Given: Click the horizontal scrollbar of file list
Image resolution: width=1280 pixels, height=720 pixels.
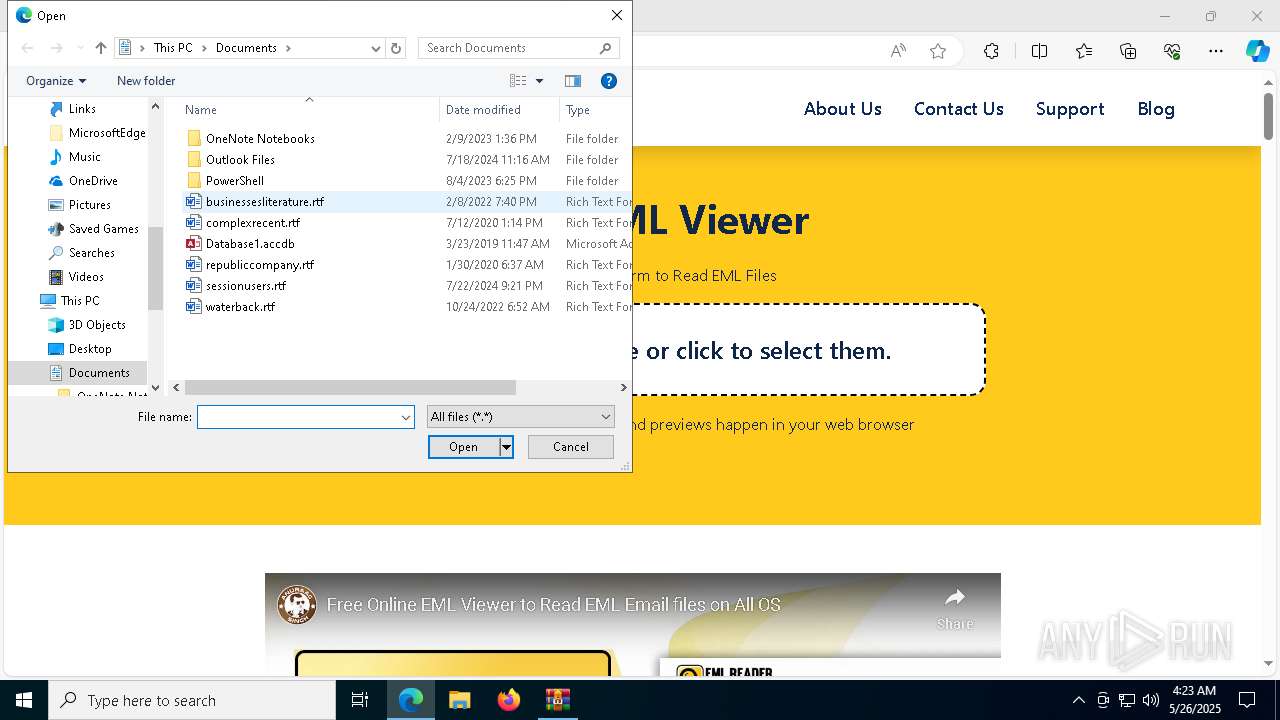Looking at the screenshot, I should coord(350,388).
